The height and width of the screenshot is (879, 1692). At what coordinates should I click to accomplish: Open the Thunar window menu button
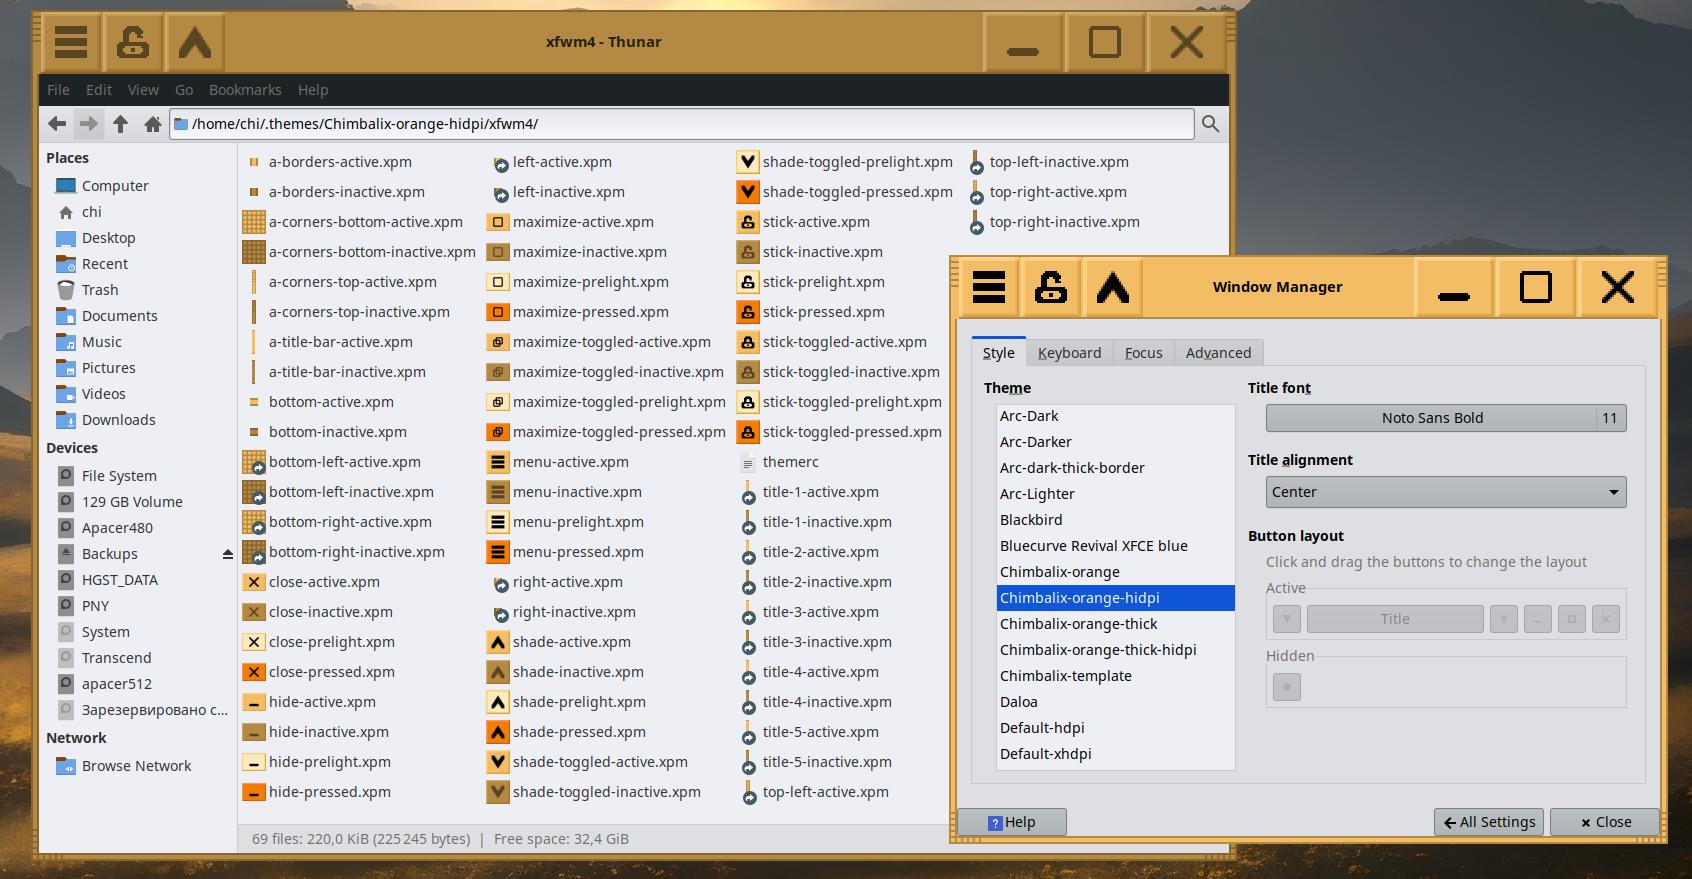[71, 43]
